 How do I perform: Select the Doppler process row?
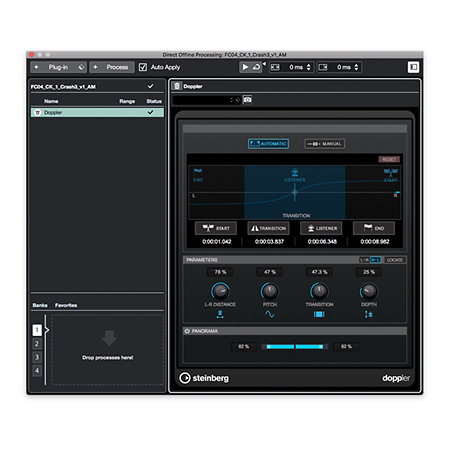tap(97, 112)
